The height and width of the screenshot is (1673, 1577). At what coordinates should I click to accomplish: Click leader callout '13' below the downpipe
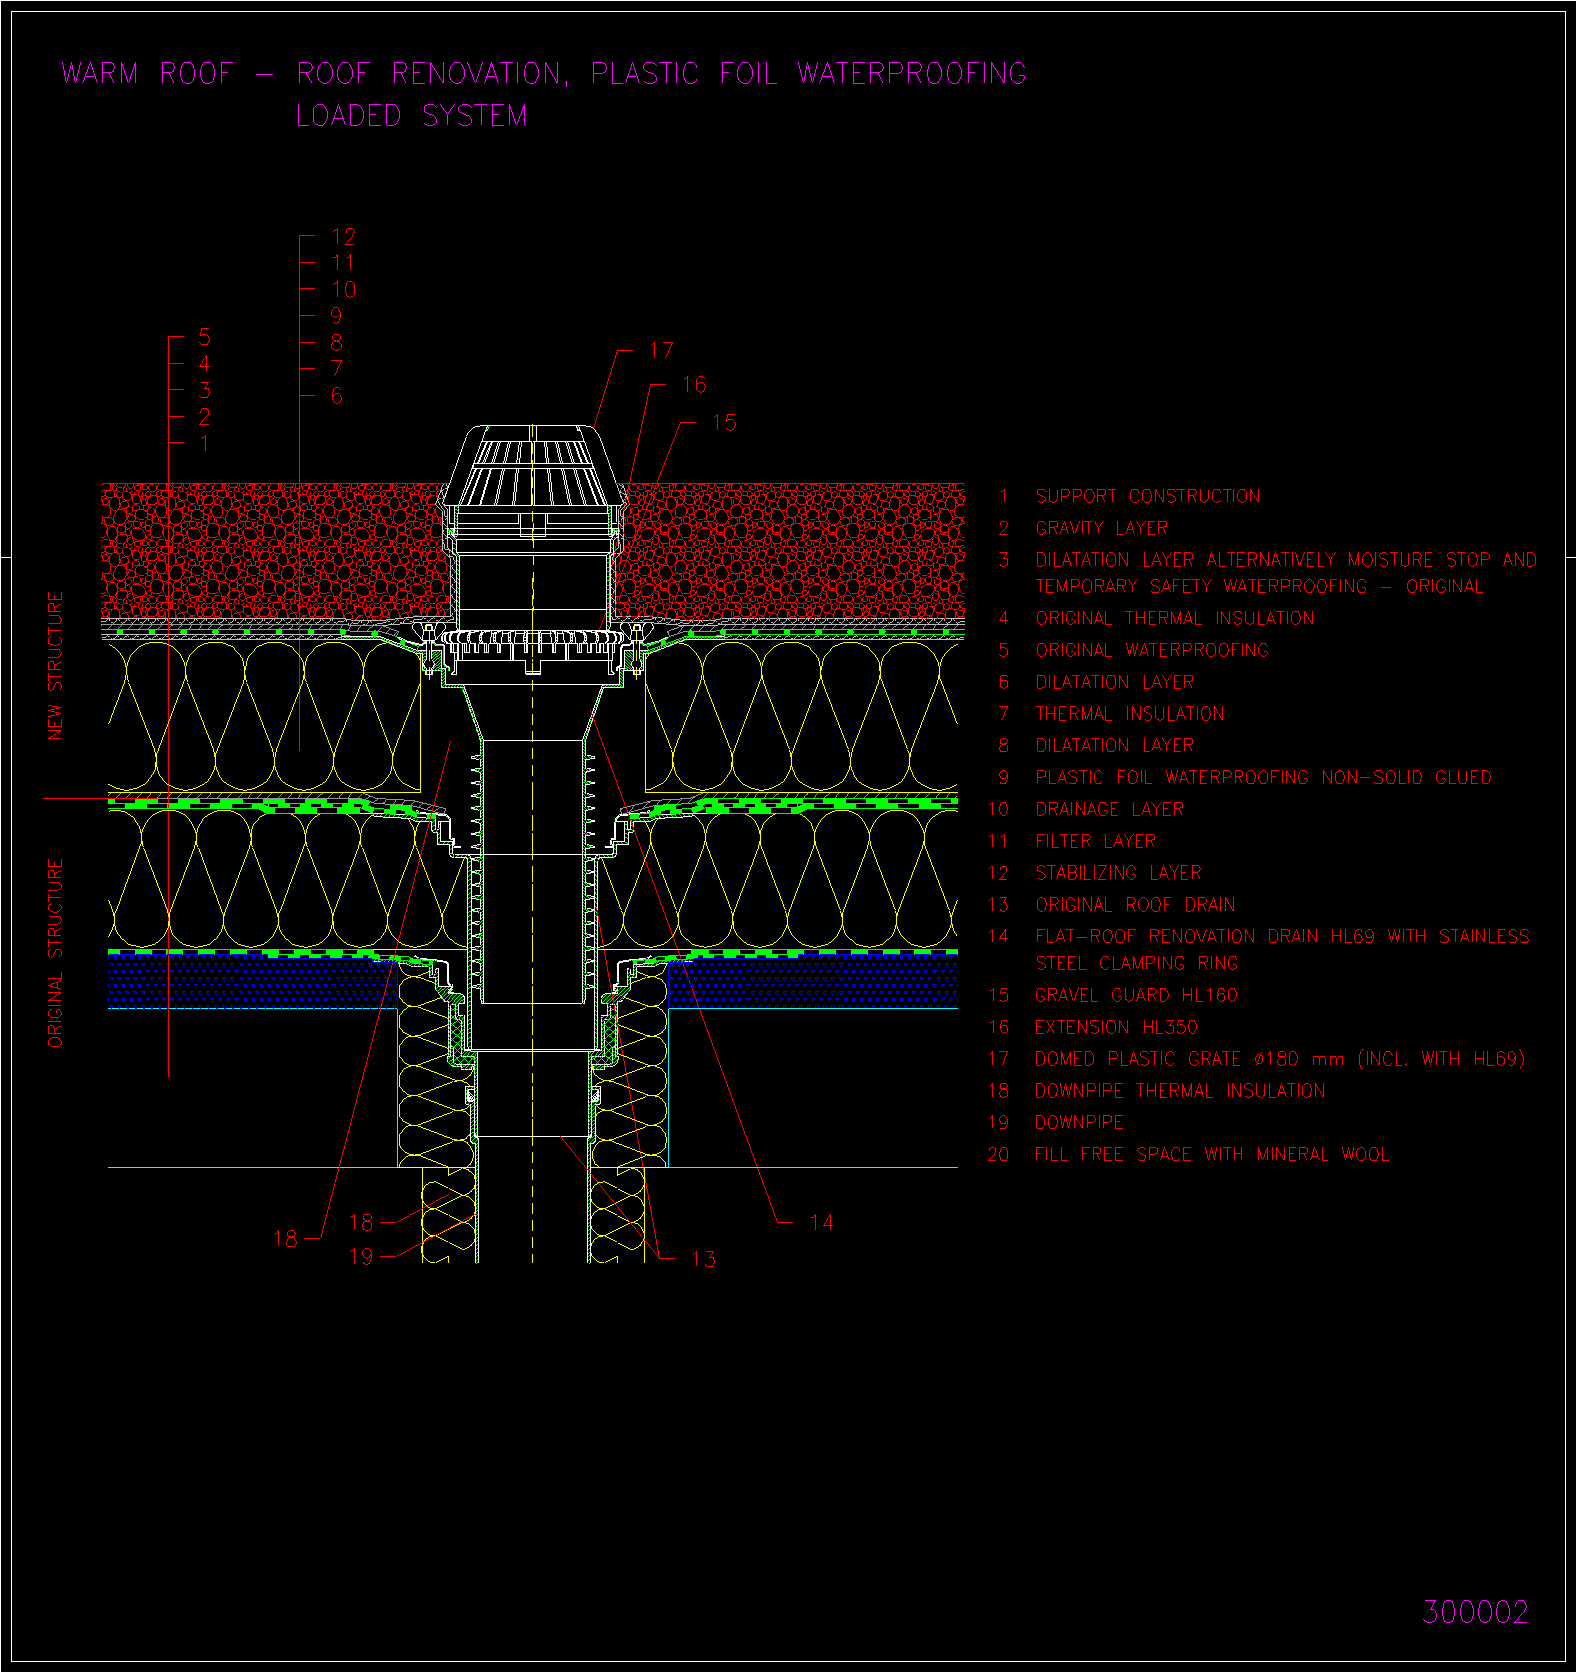703,1259
